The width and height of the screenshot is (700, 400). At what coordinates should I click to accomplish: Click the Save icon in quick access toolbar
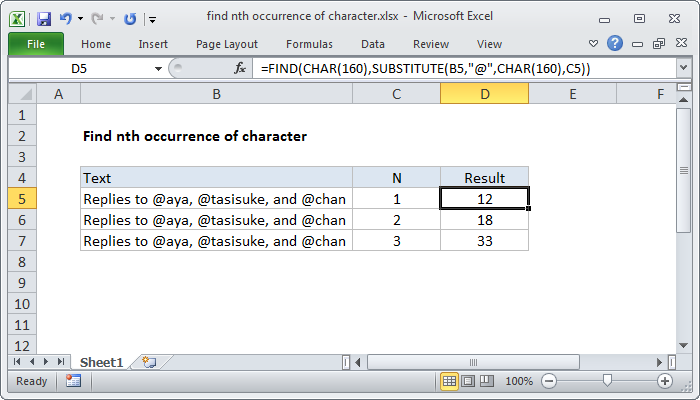click(x=43, y=19)
